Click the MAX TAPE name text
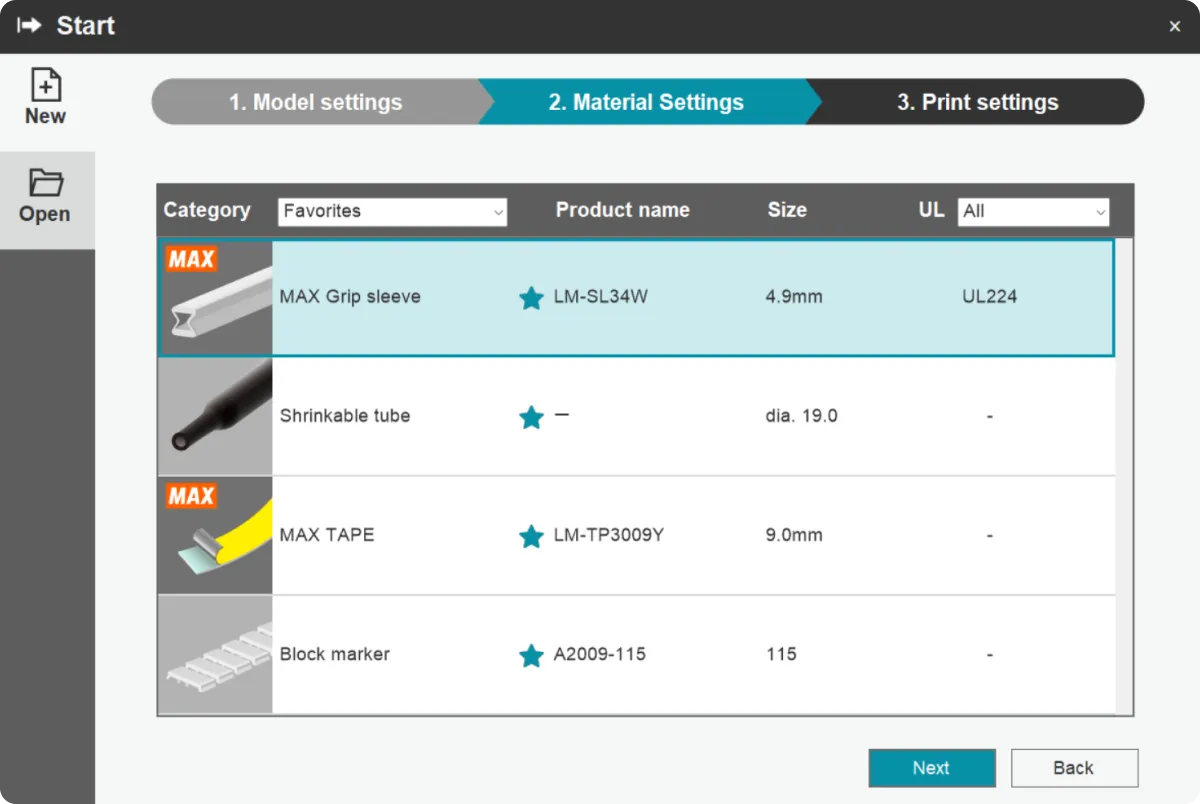This screenshot has height=804, width=1200. coord(327,535)
